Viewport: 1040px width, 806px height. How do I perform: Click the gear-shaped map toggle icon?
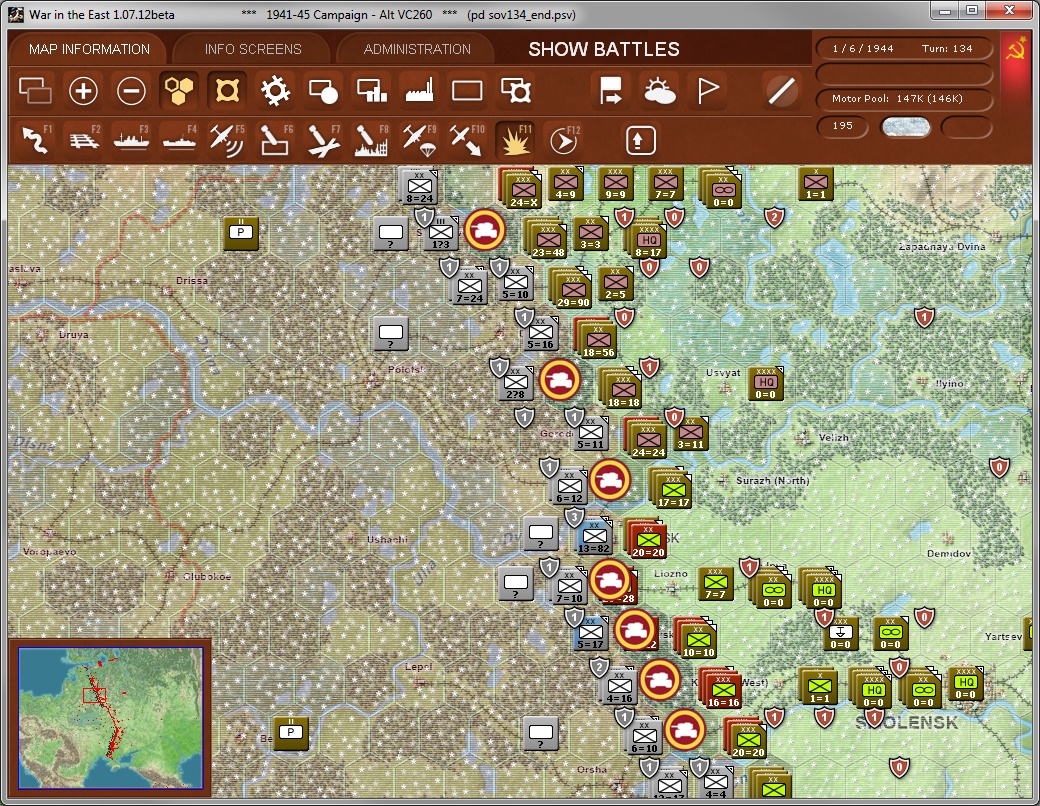[275, 90]
